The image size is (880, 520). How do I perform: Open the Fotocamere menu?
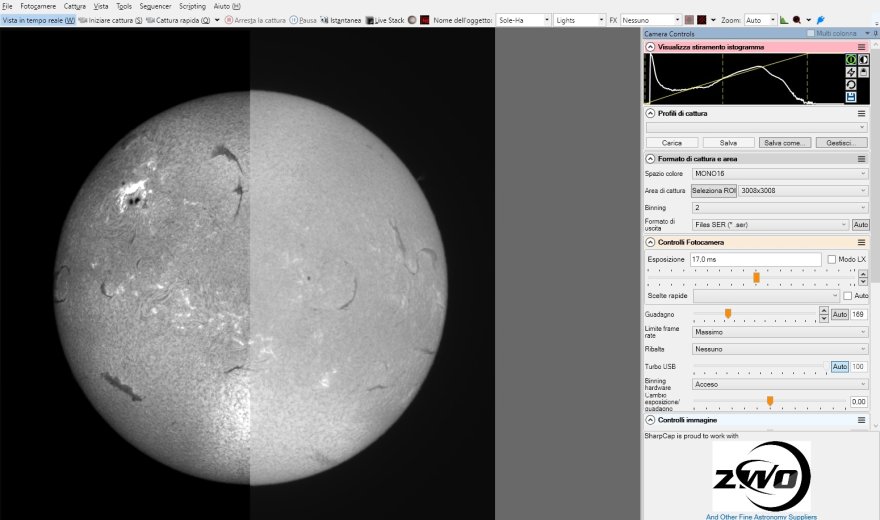coord(38,6)
